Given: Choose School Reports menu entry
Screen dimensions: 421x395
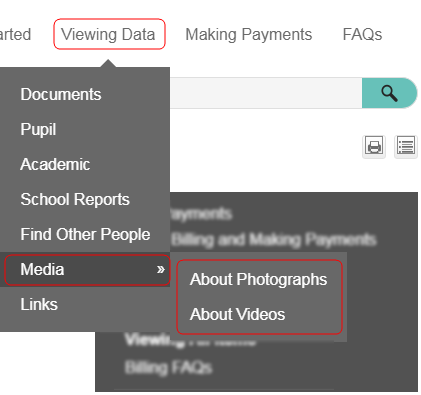Looking at the screenshot, I should (x=85, y=199).
